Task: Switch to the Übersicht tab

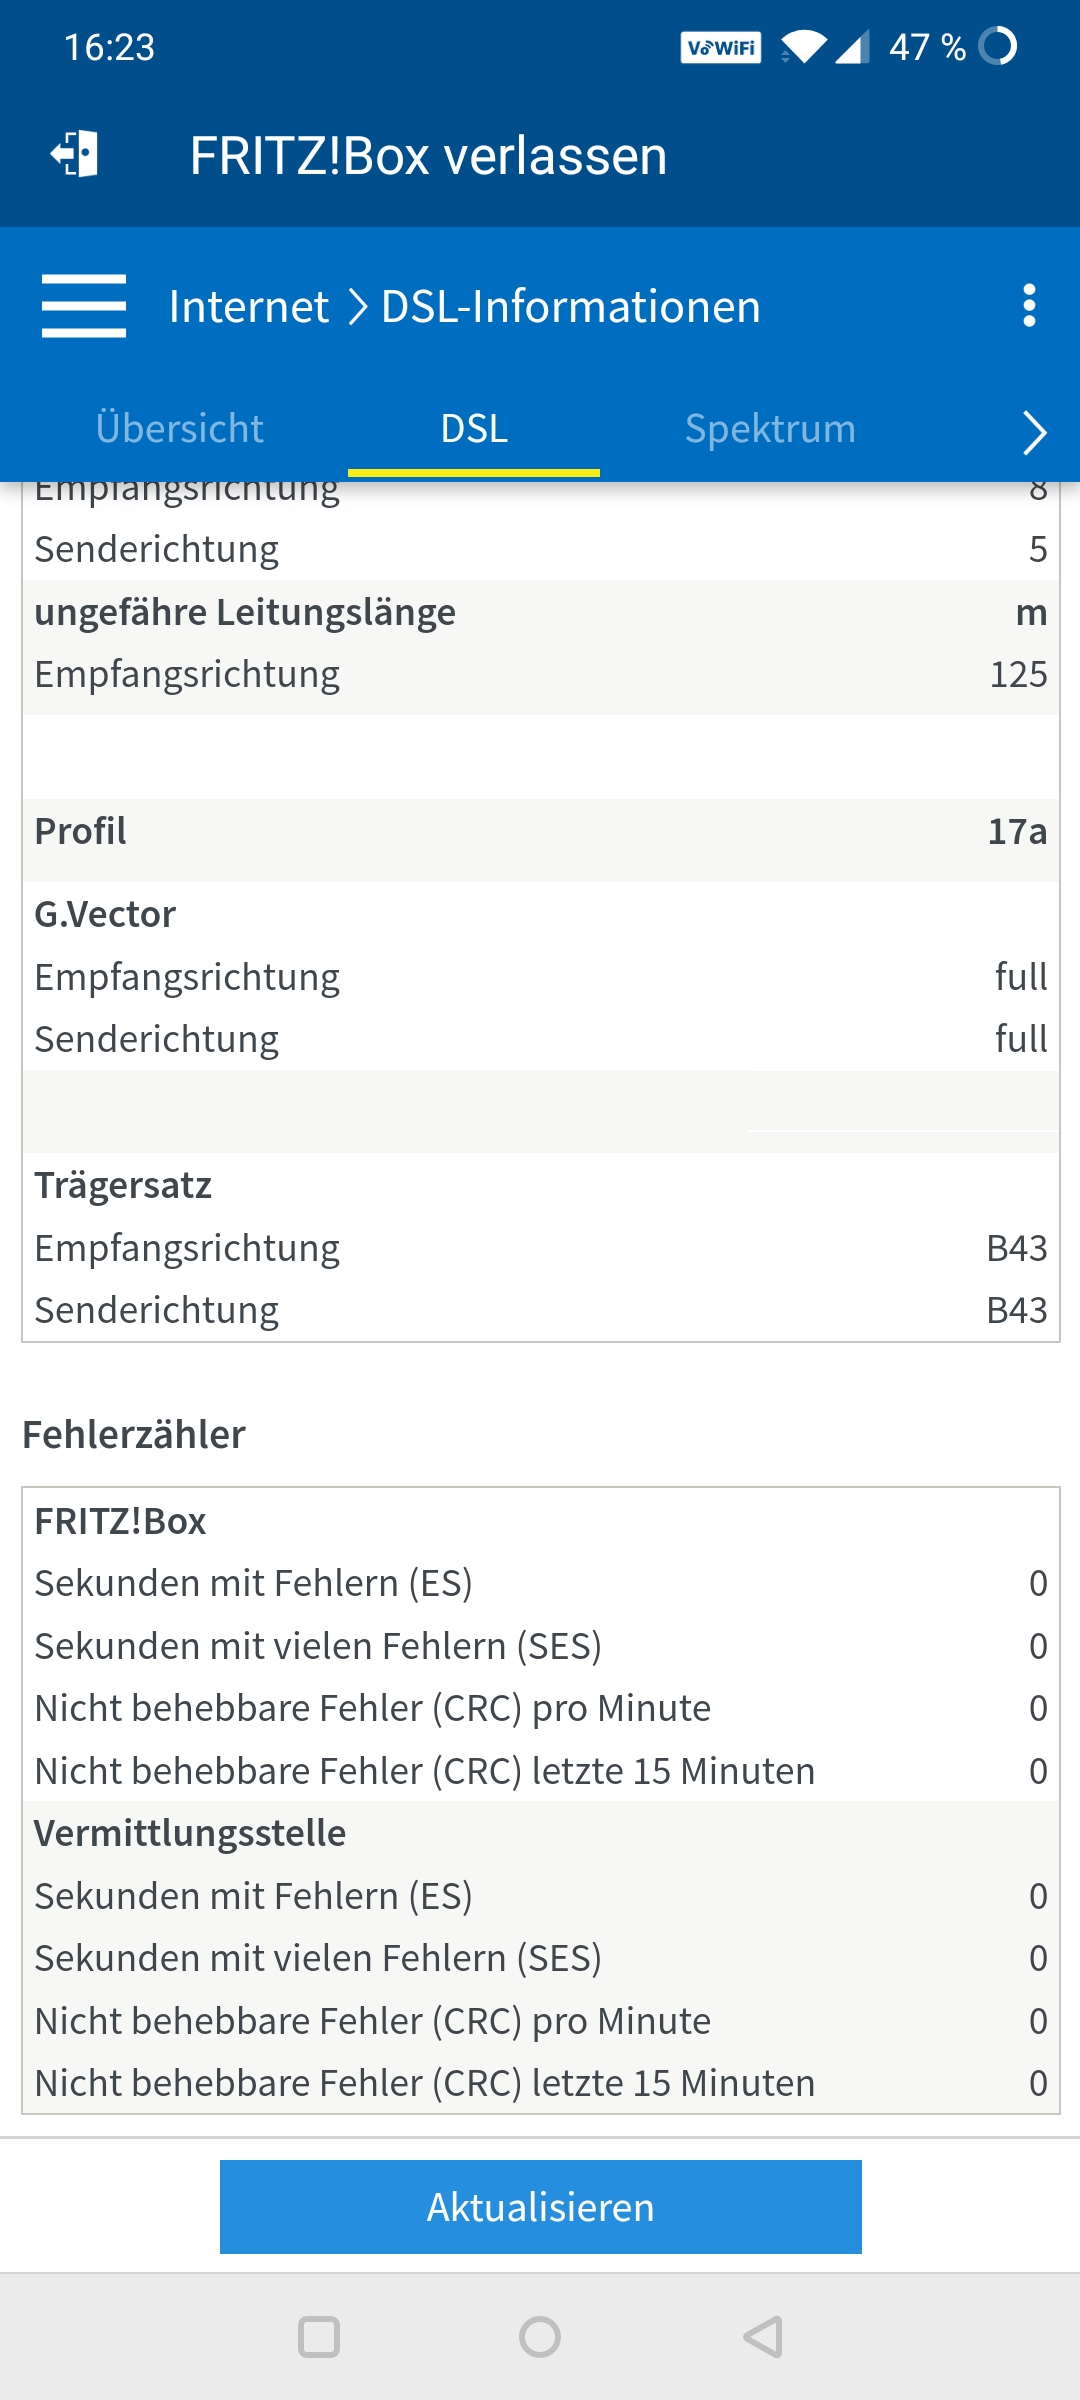Action: (x=180, y=428)
